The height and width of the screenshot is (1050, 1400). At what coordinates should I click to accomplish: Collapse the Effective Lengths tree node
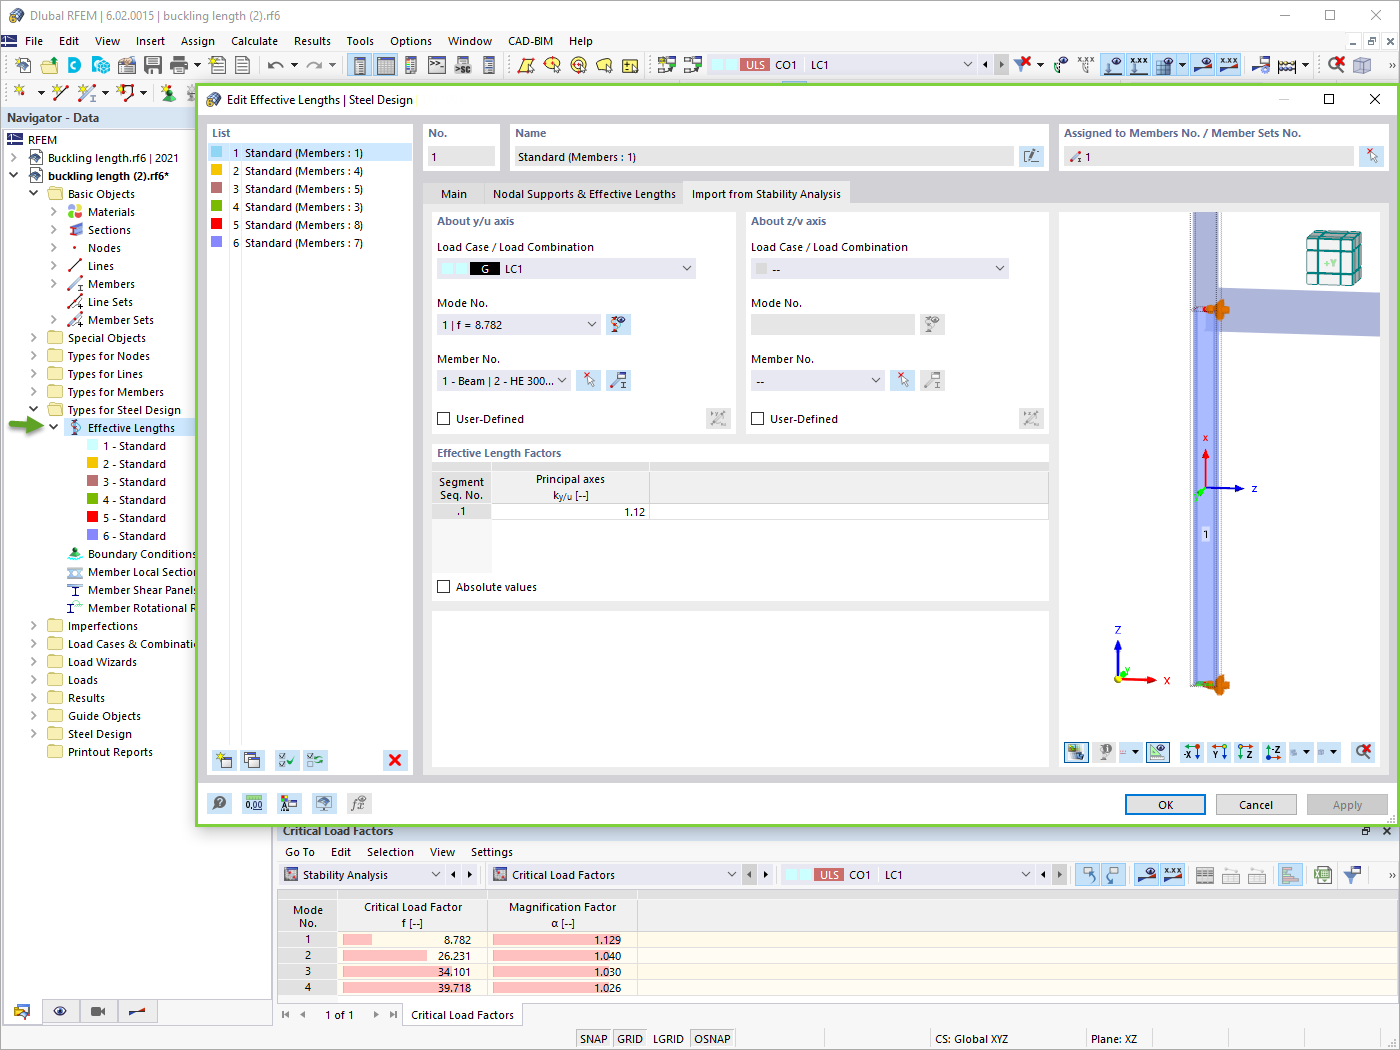tap(54, 428)
